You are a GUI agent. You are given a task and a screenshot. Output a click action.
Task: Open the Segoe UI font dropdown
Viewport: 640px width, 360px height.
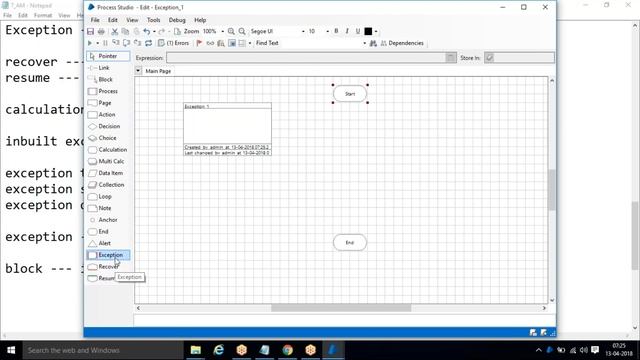(303, 31)
